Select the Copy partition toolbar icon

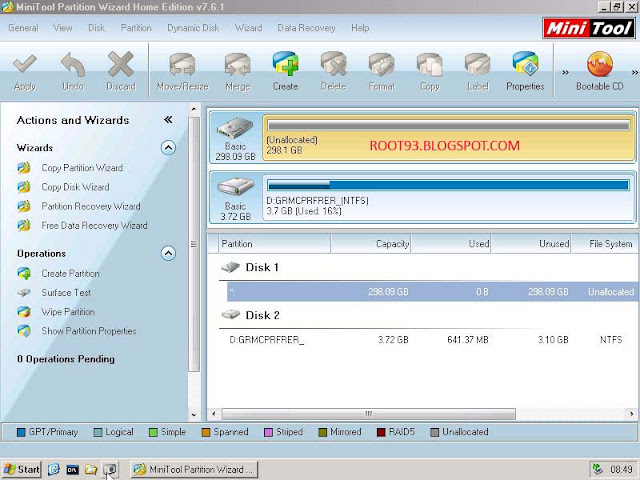pyautogui.click(x=429, y=65)
